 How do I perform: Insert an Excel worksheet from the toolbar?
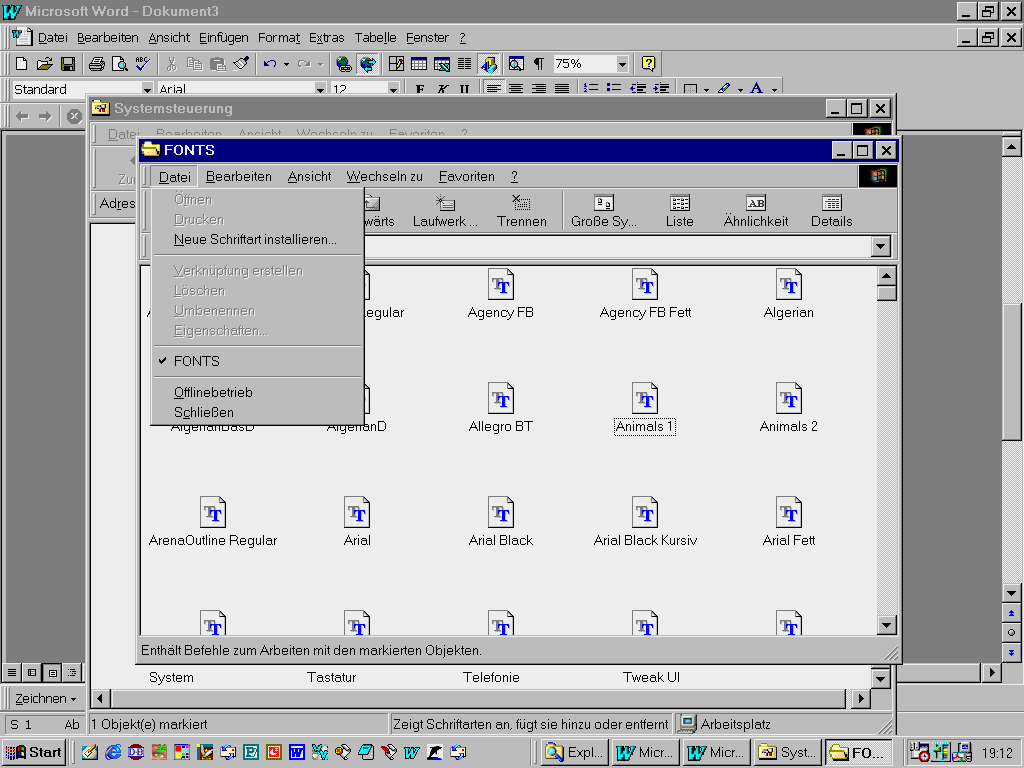click(441, 64)
